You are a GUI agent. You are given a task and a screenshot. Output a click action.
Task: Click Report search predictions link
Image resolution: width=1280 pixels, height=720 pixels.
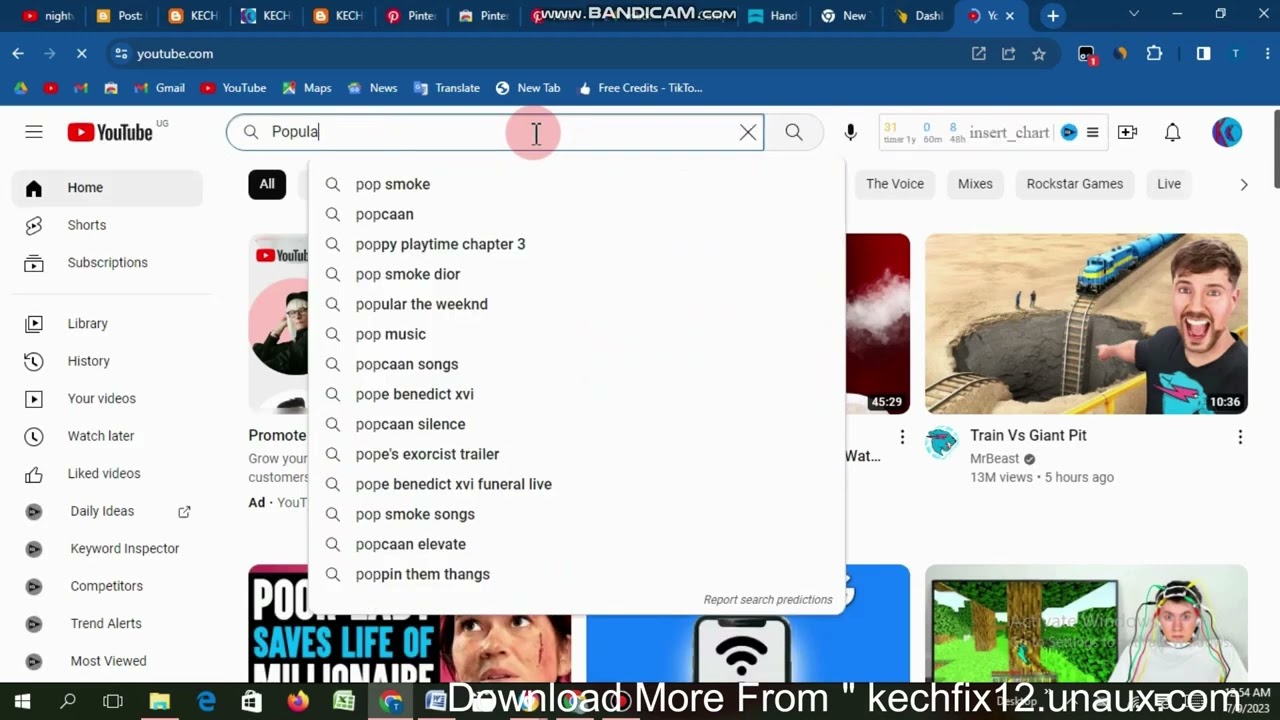tap(768, 600)
